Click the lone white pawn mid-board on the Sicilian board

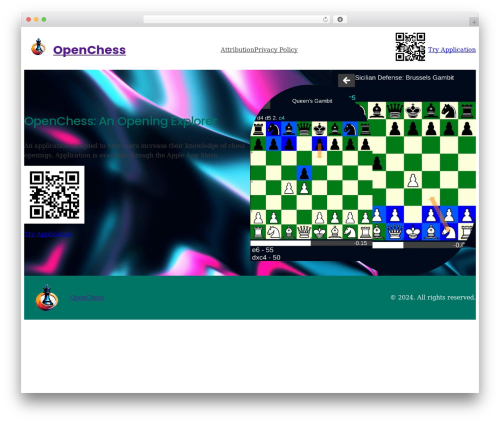pyautogui.click(x=413, y=180)
